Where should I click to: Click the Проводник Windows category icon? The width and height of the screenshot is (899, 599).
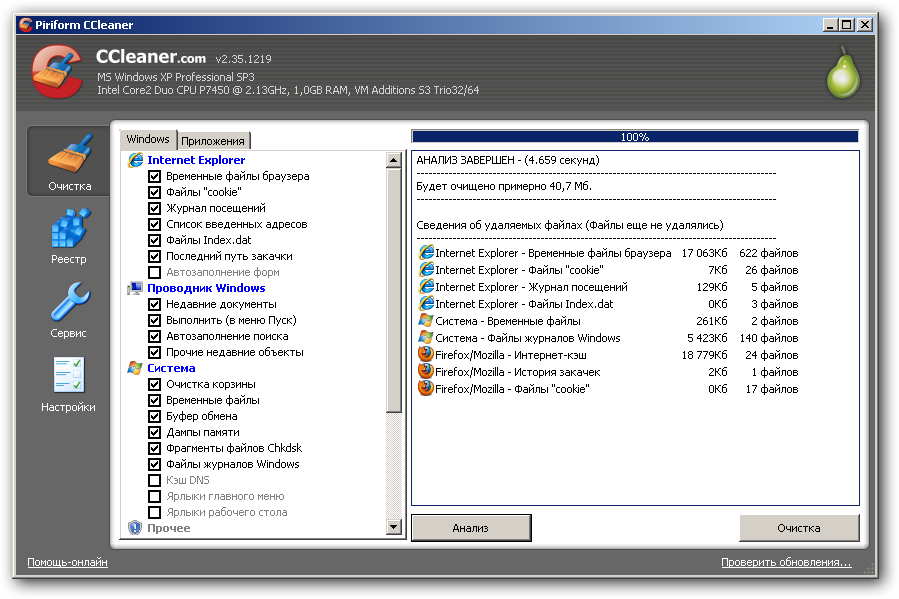click(x=135, y=288)
